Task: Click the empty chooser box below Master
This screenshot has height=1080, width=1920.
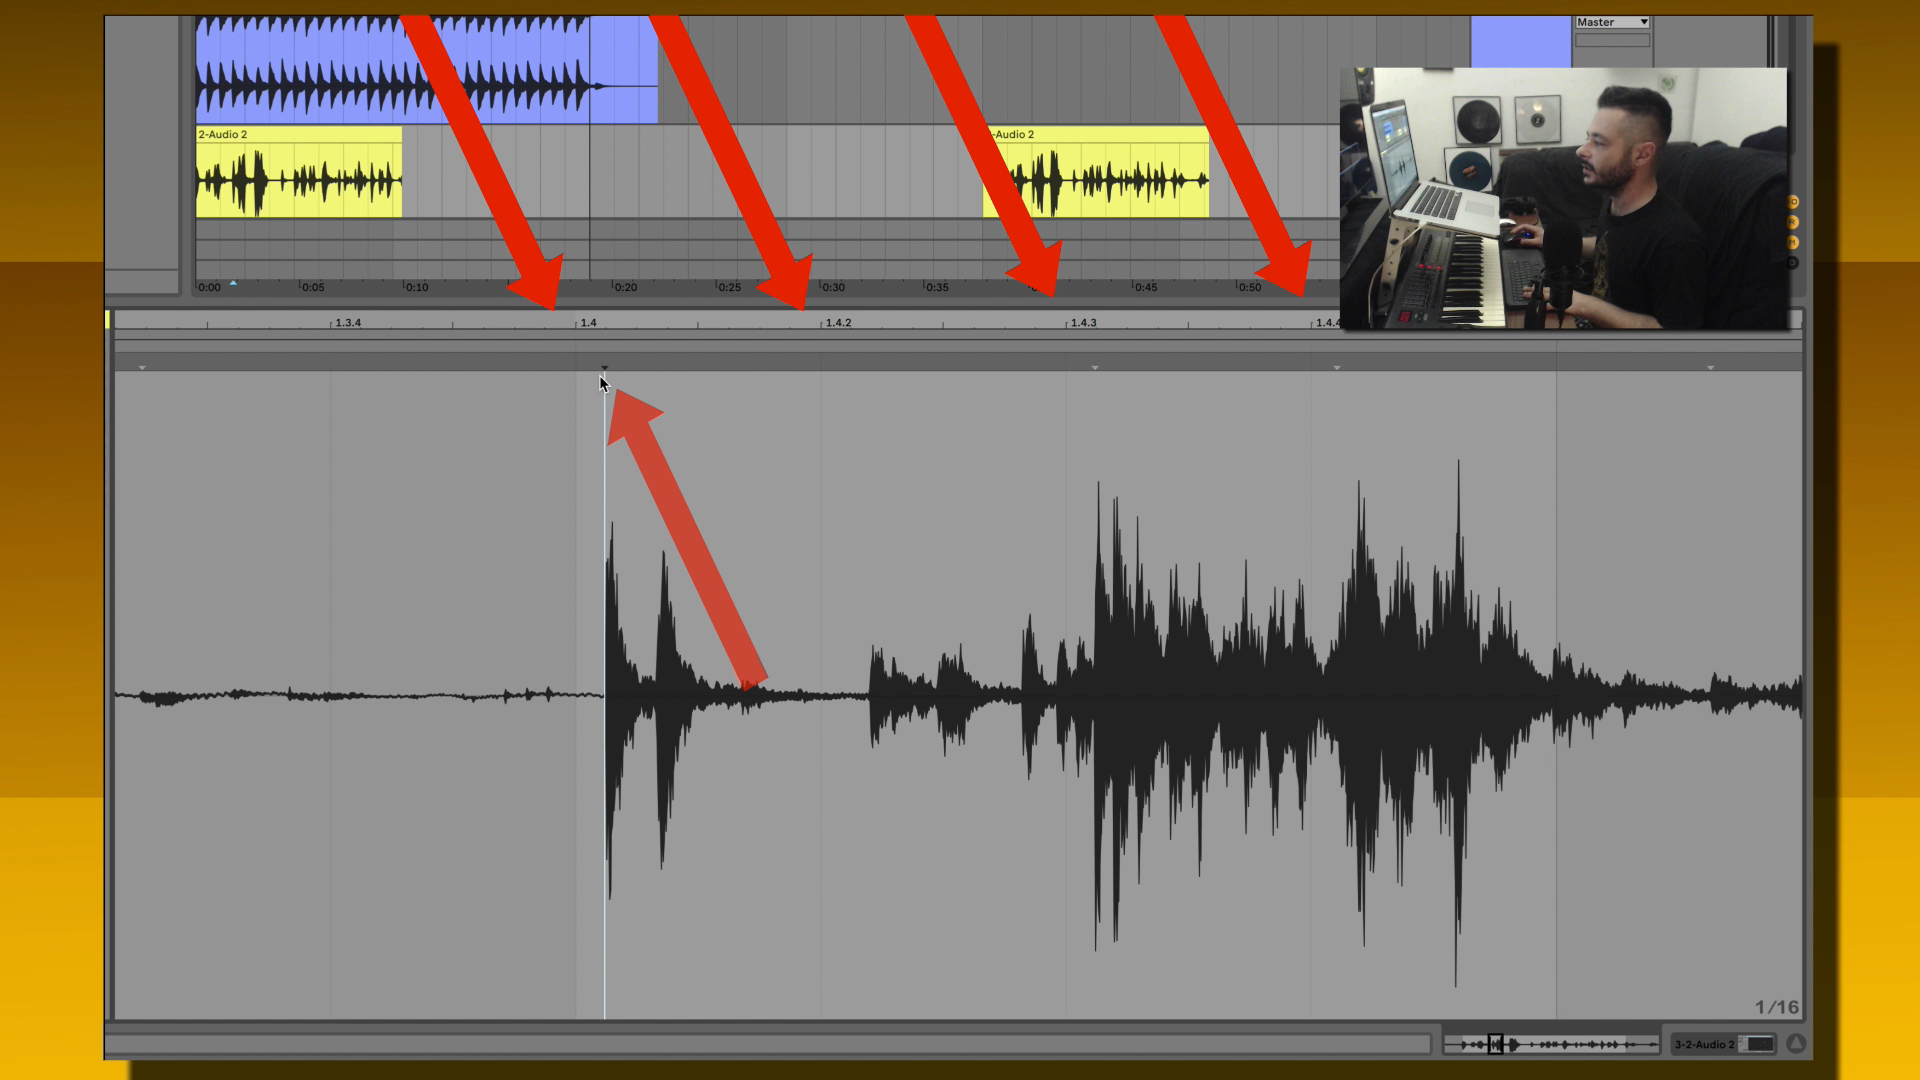Action: (x=1611, y=41)
